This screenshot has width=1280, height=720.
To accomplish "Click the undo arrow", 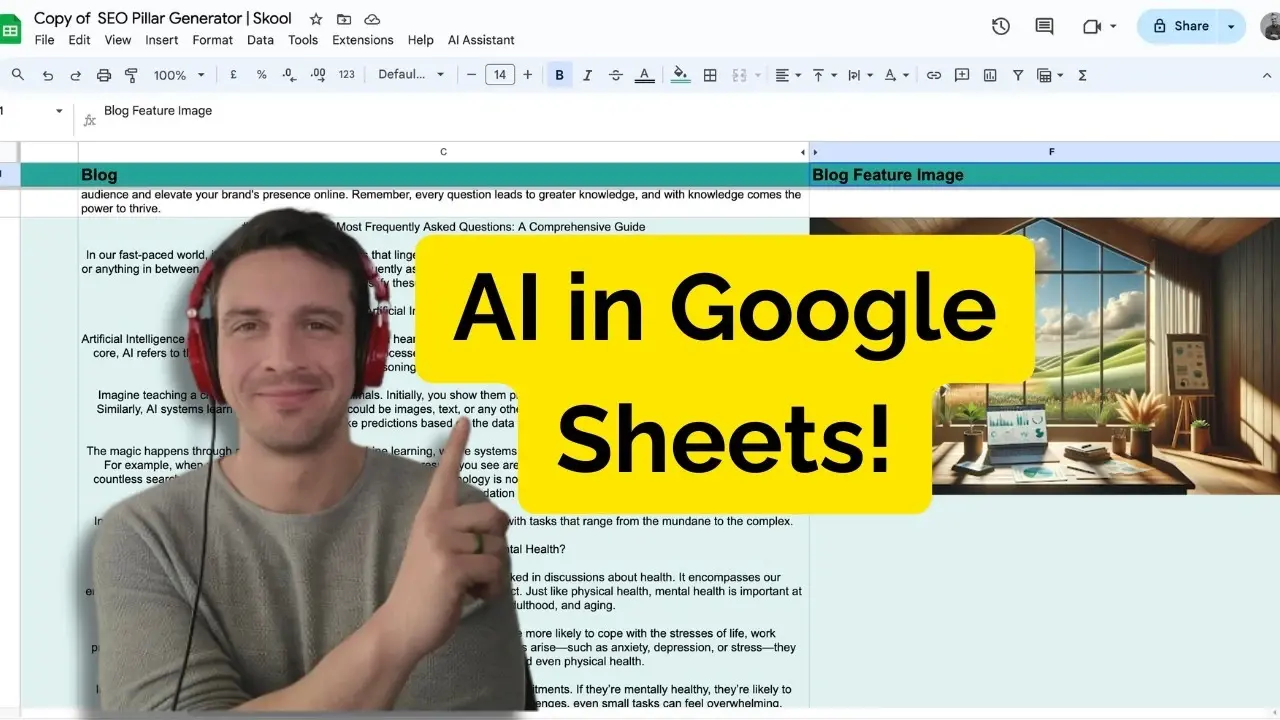I will pos(48,75).
